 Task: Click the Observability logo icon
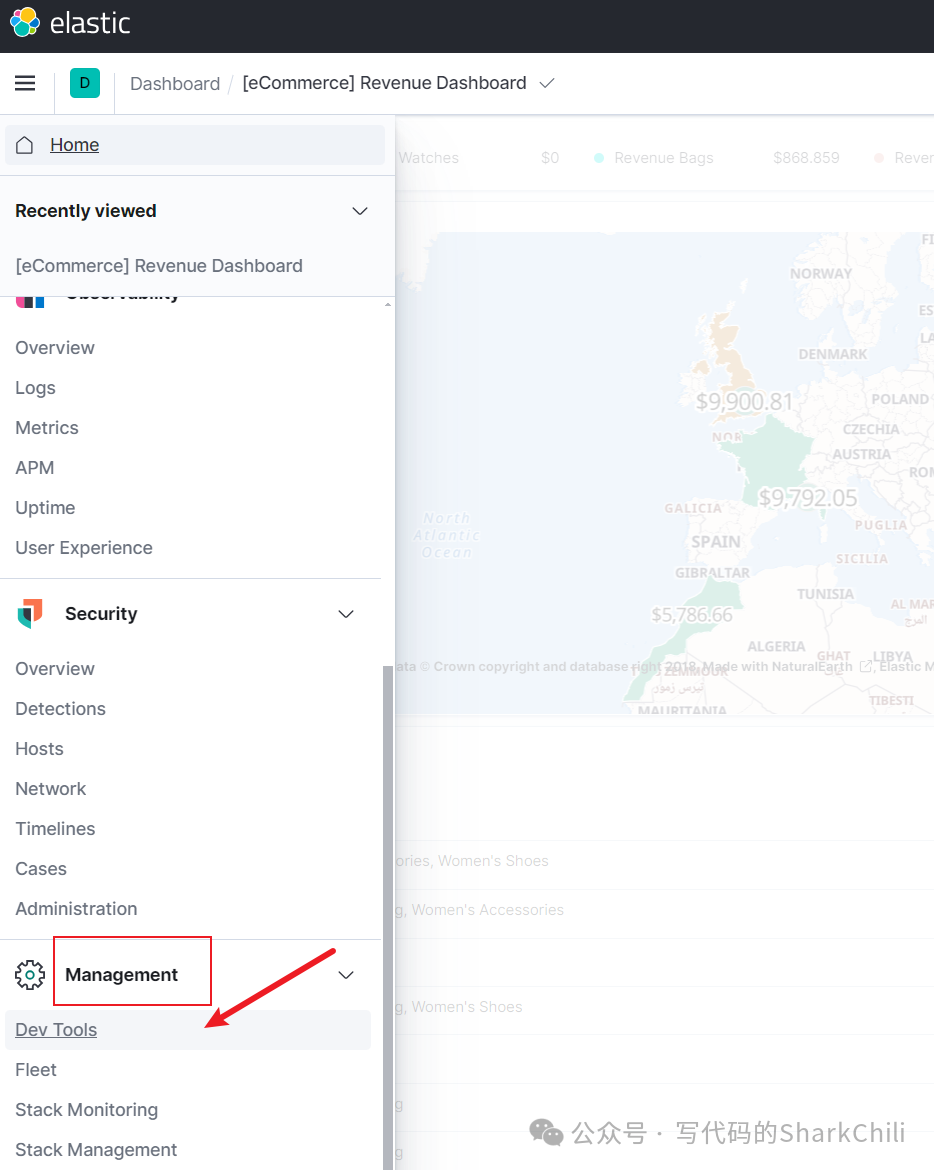30,299
